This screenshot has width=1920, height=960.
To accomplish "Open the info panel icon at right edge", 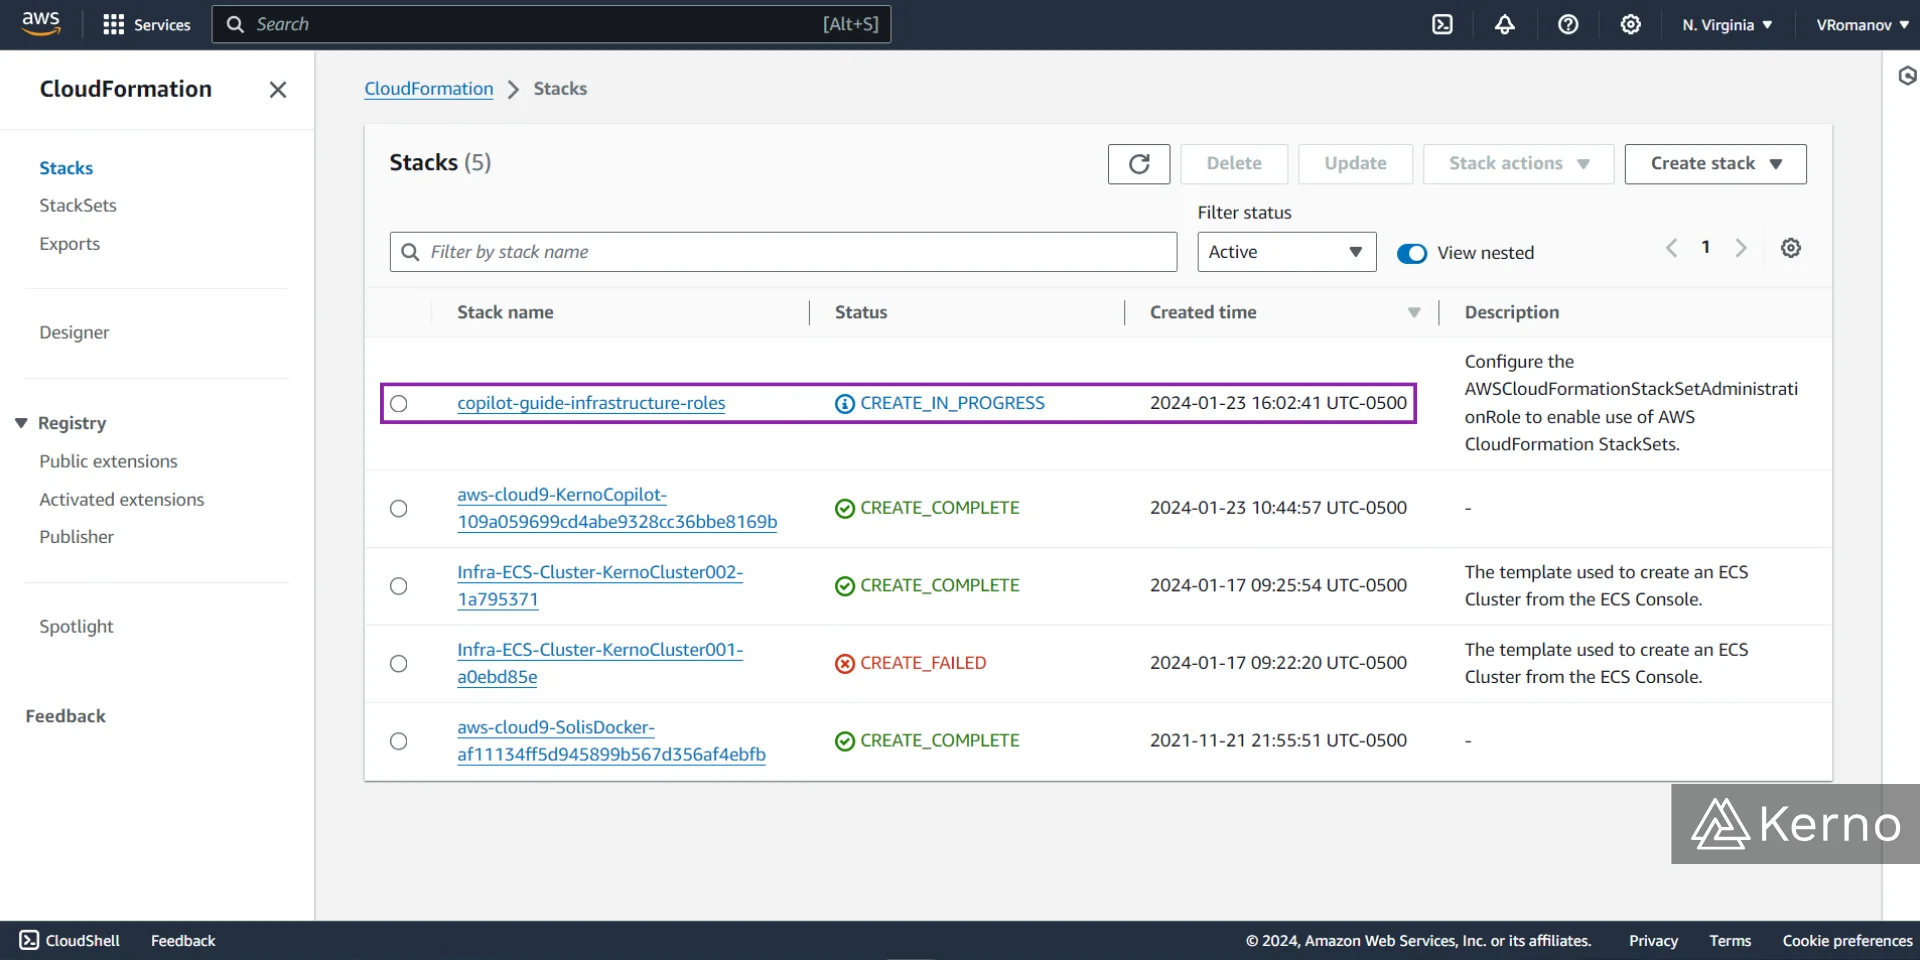I will 1907,75.
